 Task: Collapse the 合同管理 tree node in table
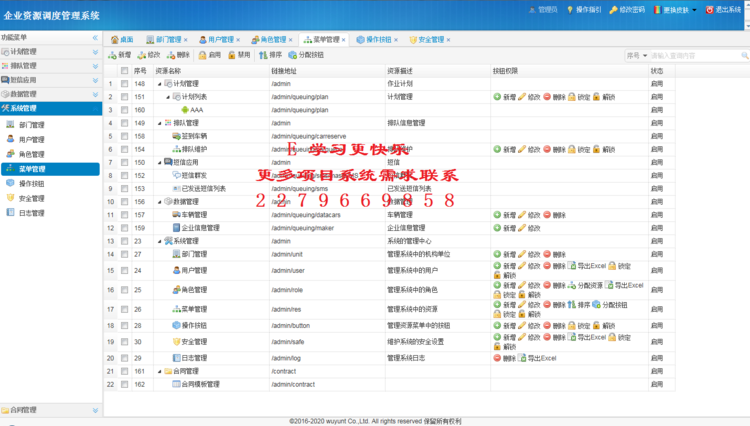160,371
